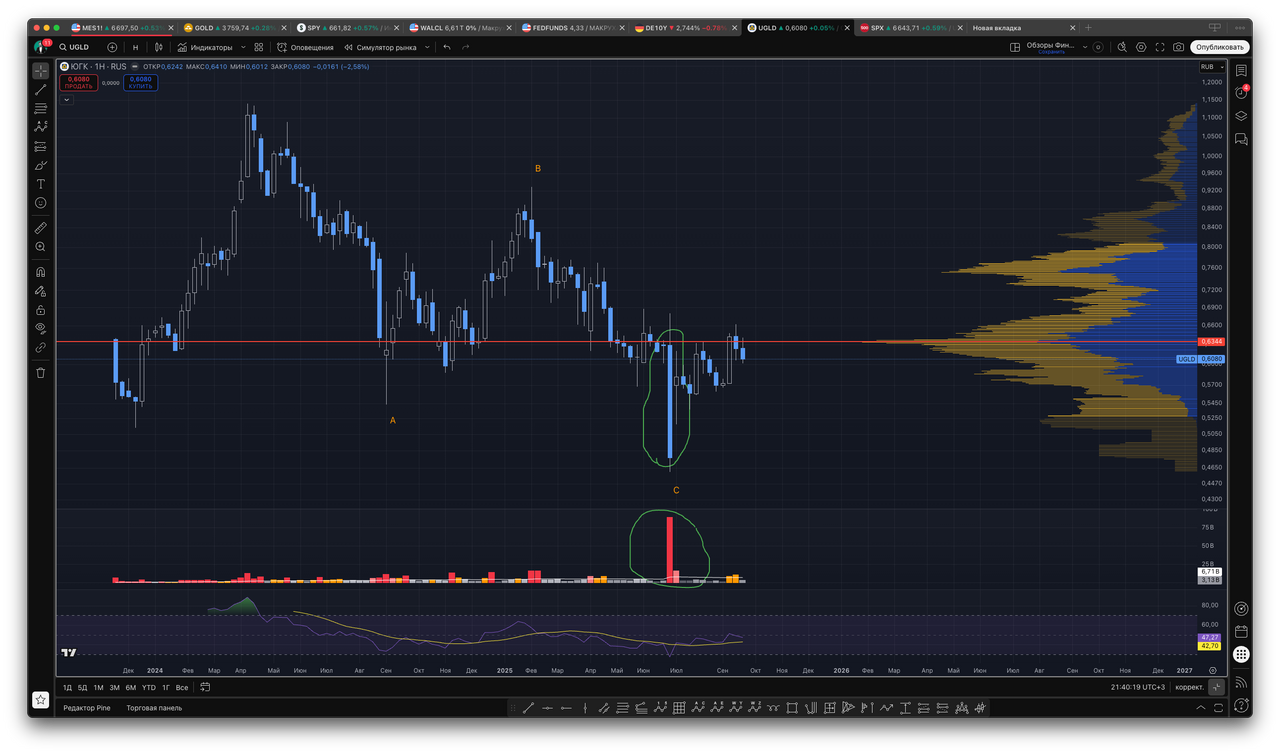This screenshot has height=754, width=1280.
Task: Select the crosshair cursor tool
Action: coord(40,71)
